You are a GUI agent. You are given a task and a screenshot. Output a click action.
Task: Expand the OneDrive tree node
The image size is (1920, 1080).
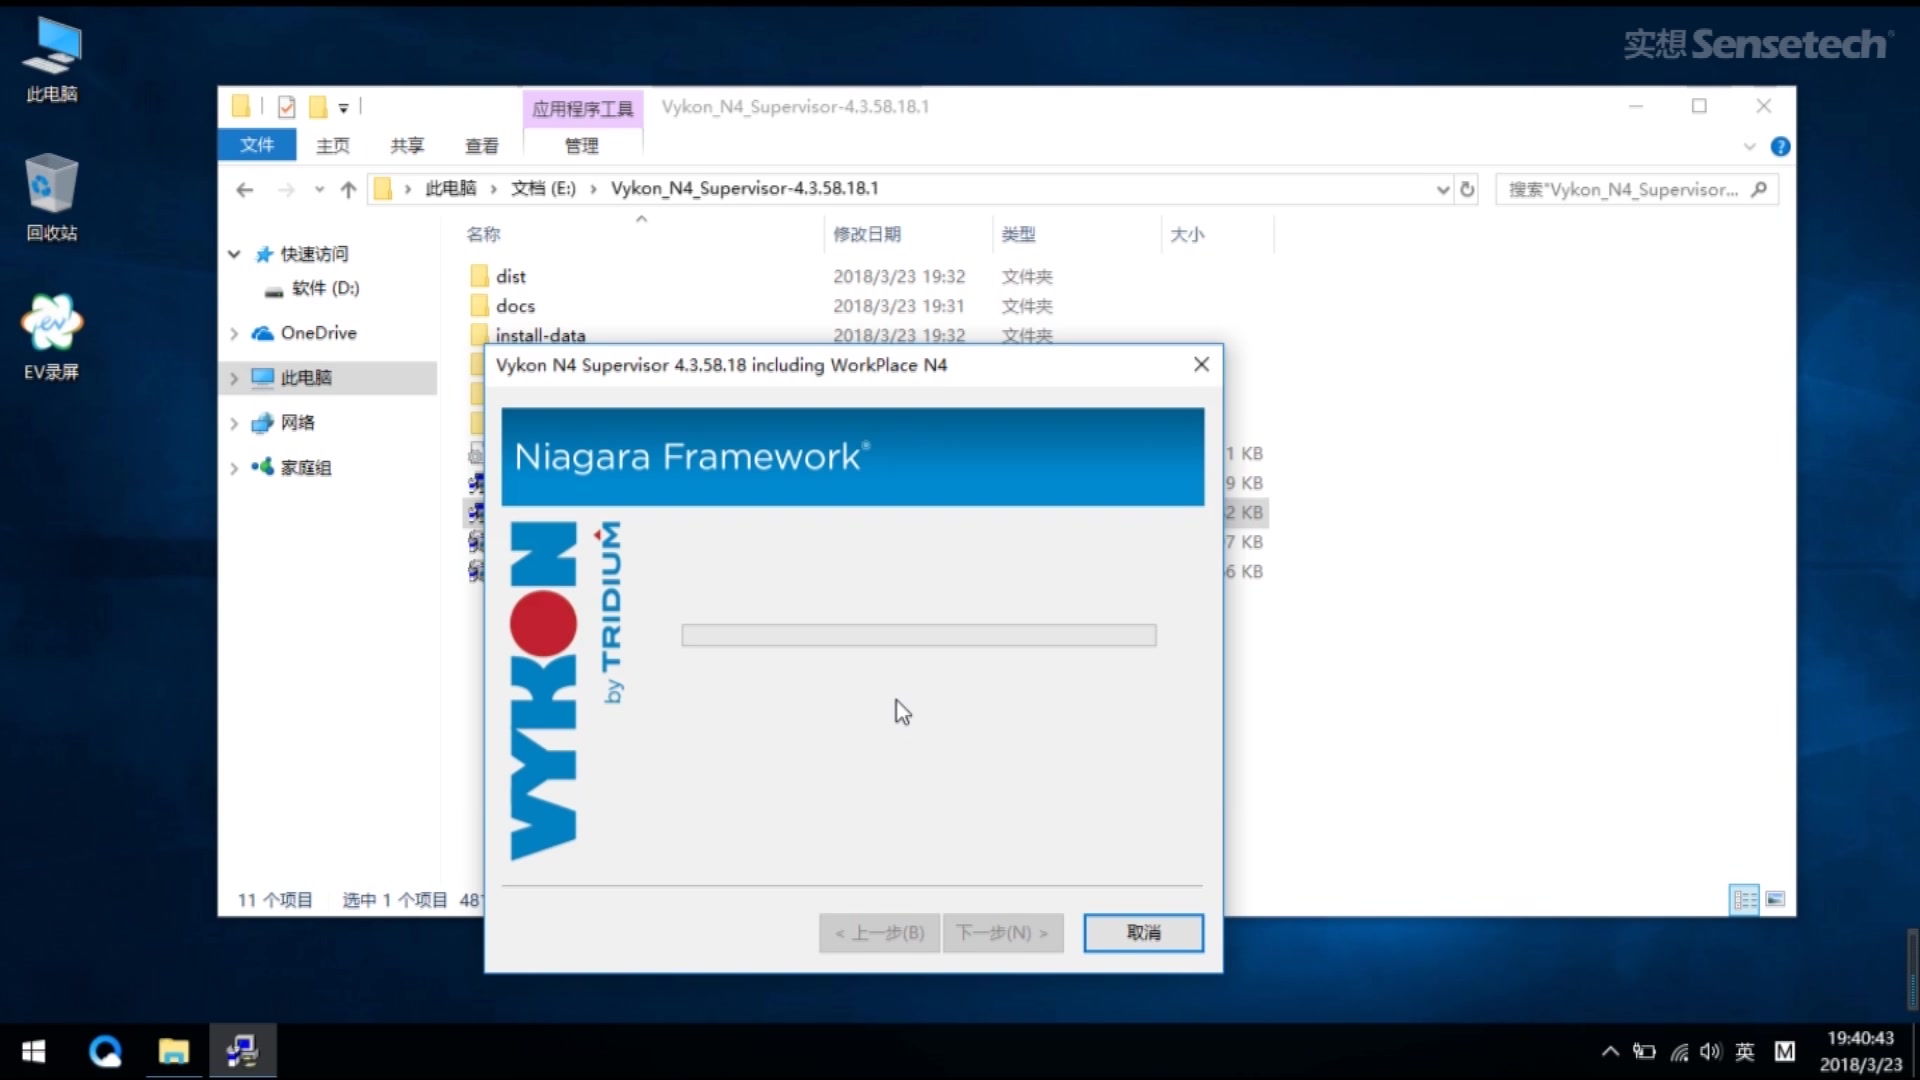(x=234, y=333)
